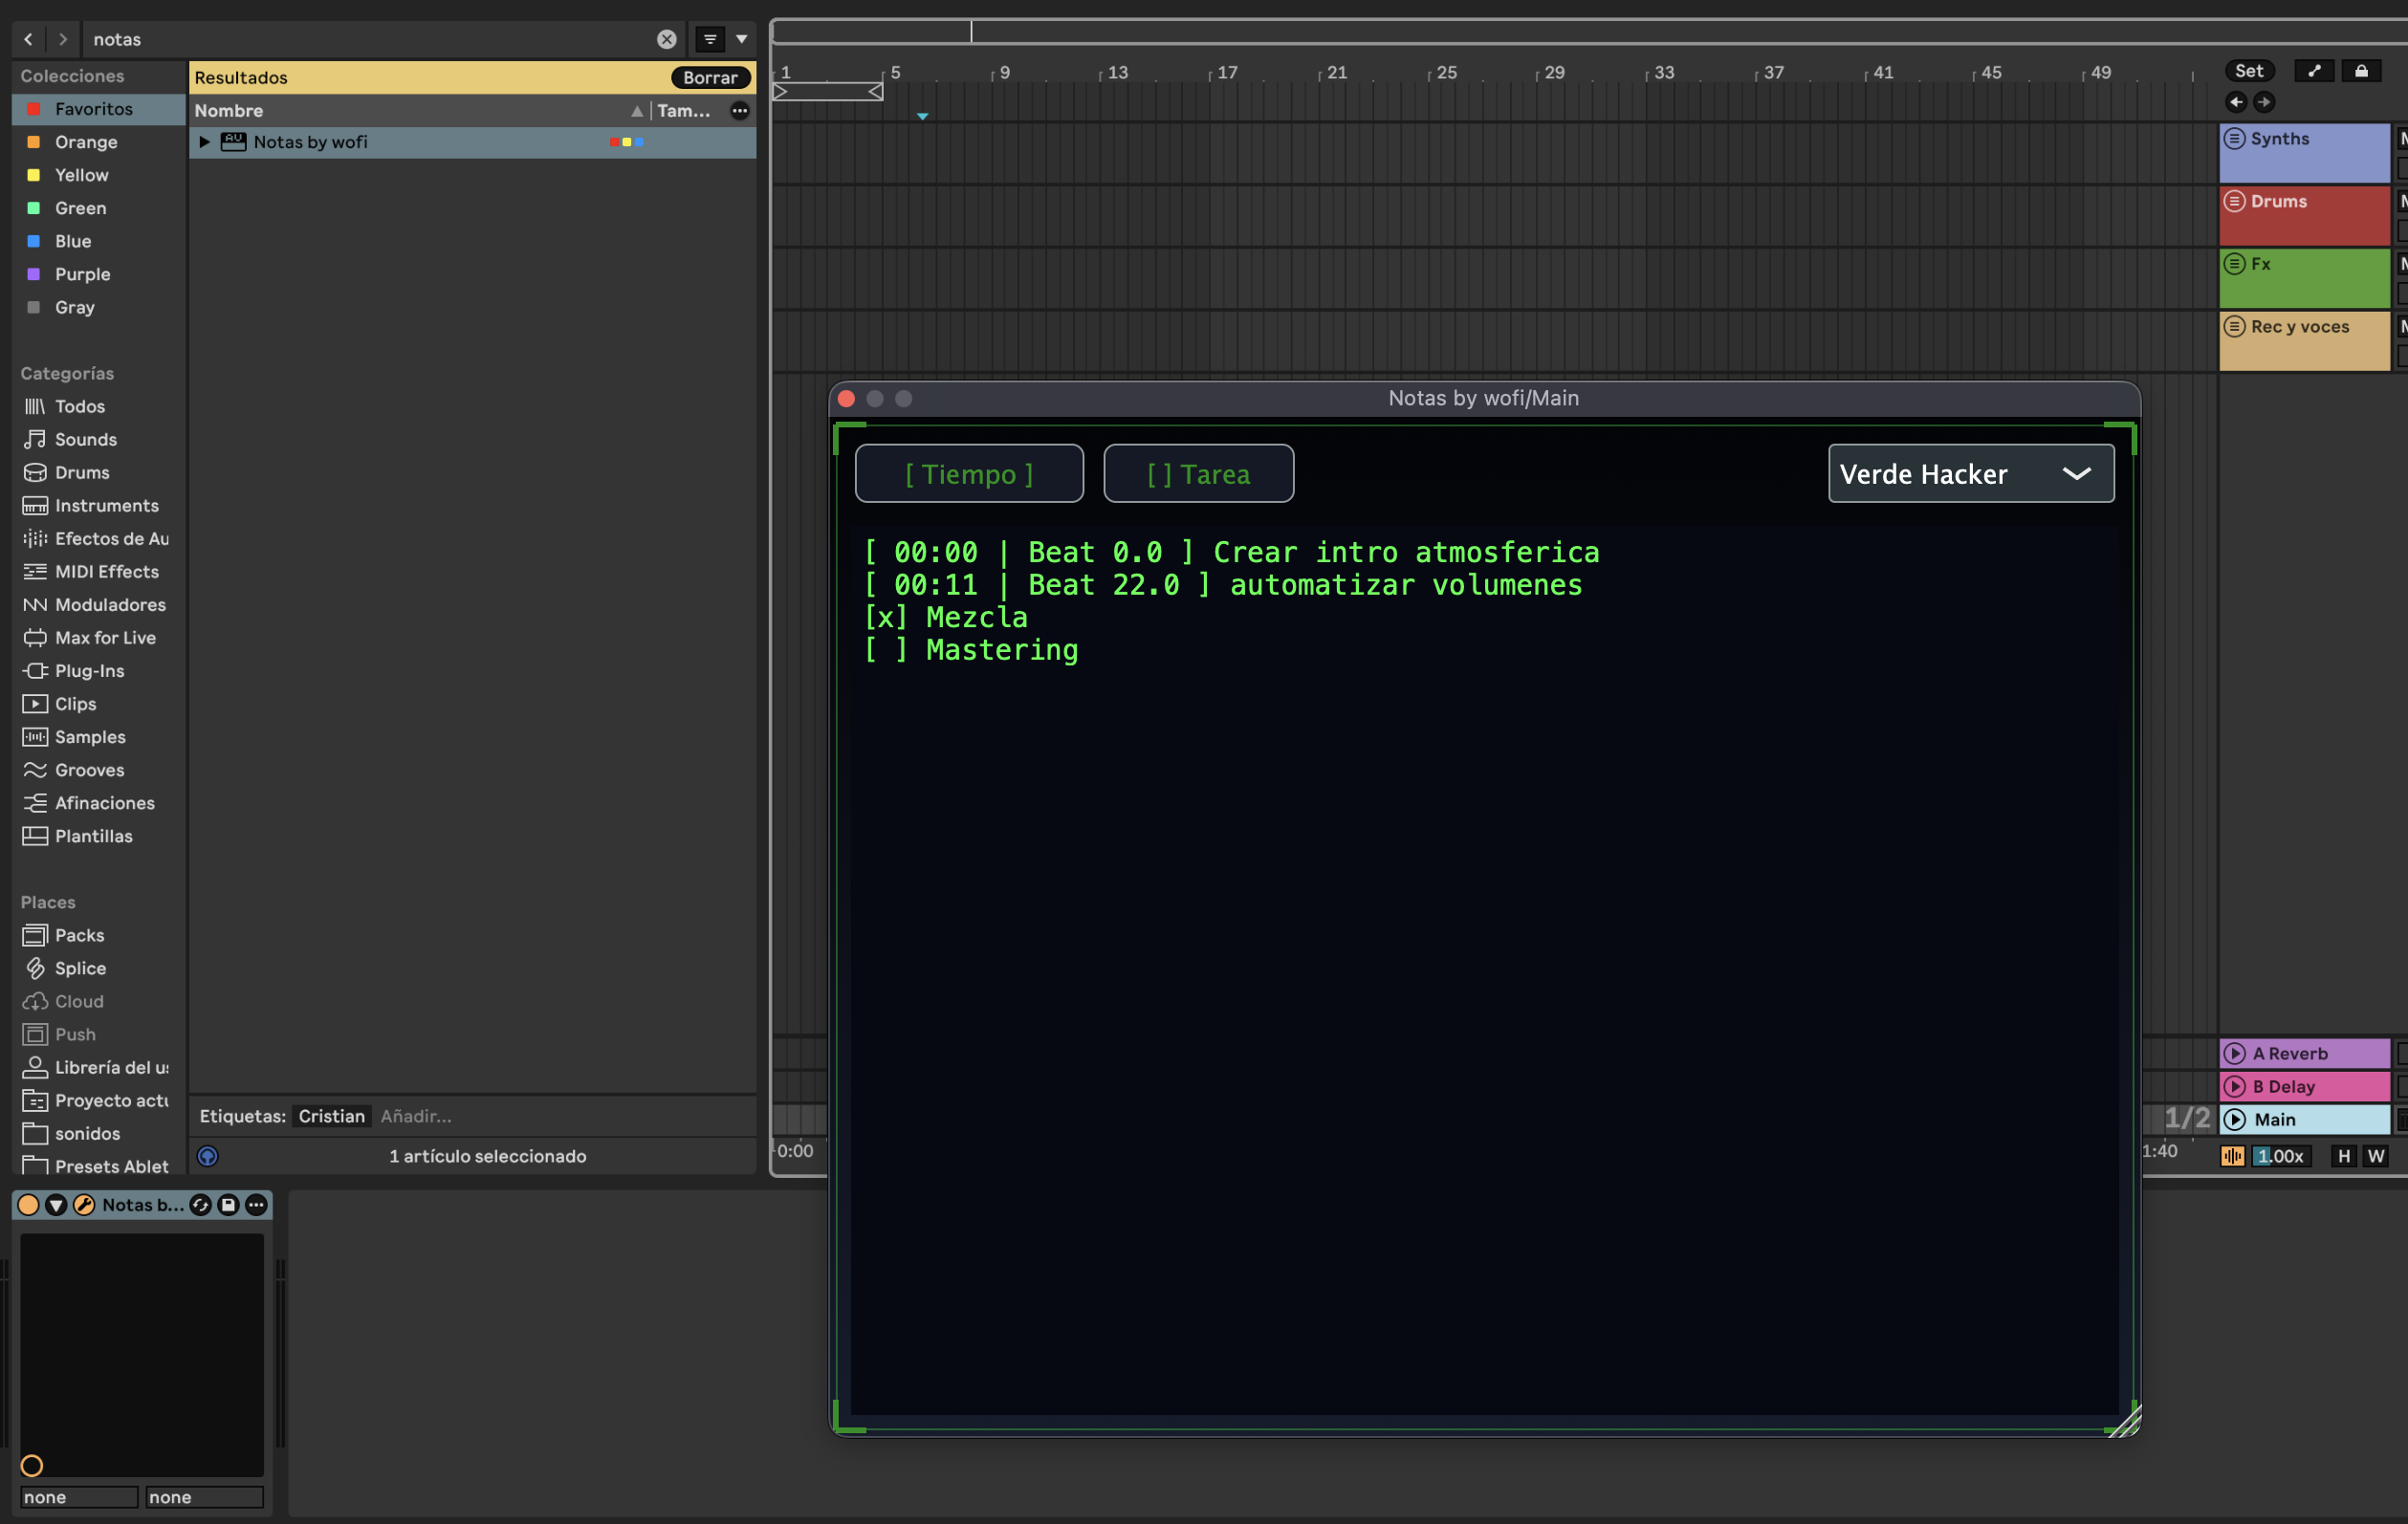Toggle the H height optimize button

tap(2344, 1156)
